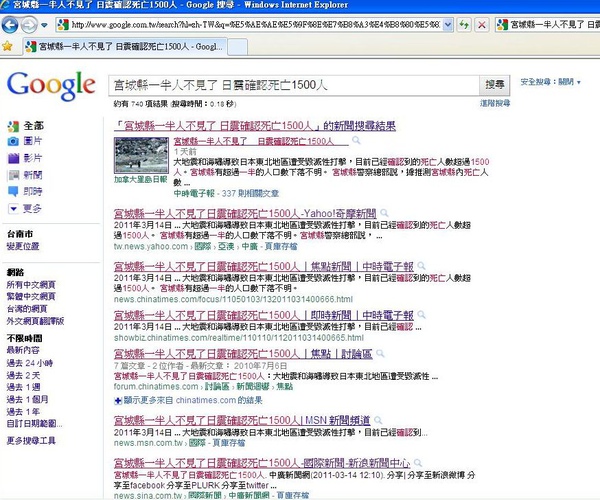
Task: Click preview magnifier beside 焦點新聞 result
Action: pos(421,265)
